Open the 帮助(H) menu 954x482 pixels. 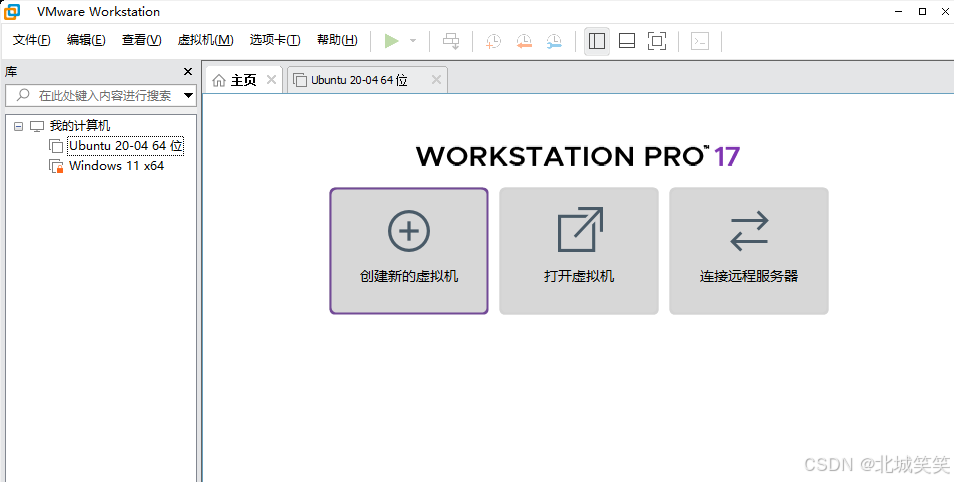pyautogui.click(x=337, y=40)
